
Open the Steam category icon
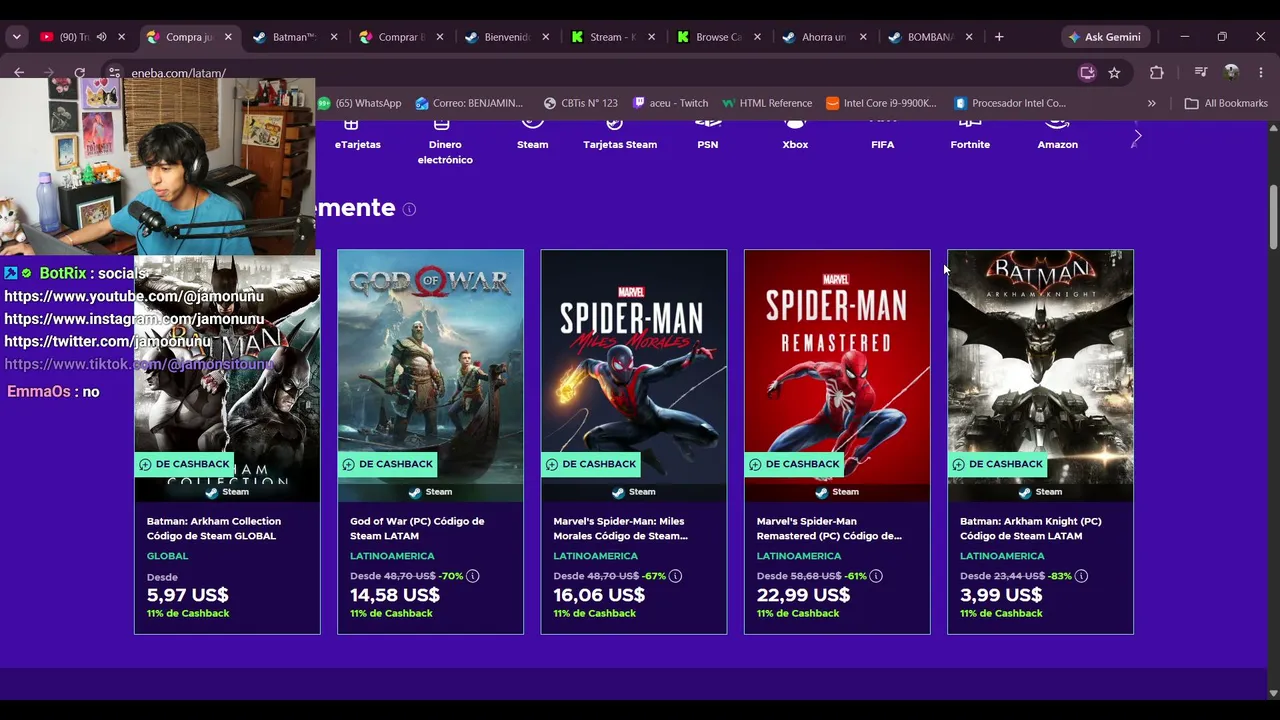point(532,125)
